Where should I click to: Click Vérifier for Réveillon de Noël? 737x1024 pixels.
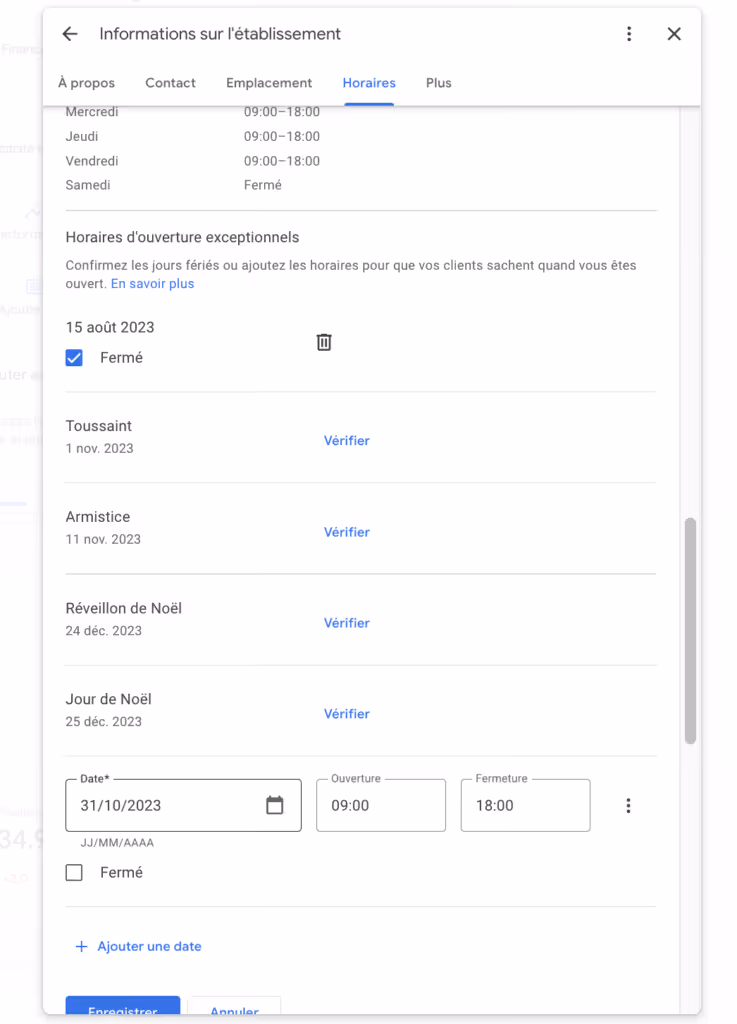coord(347,623)
